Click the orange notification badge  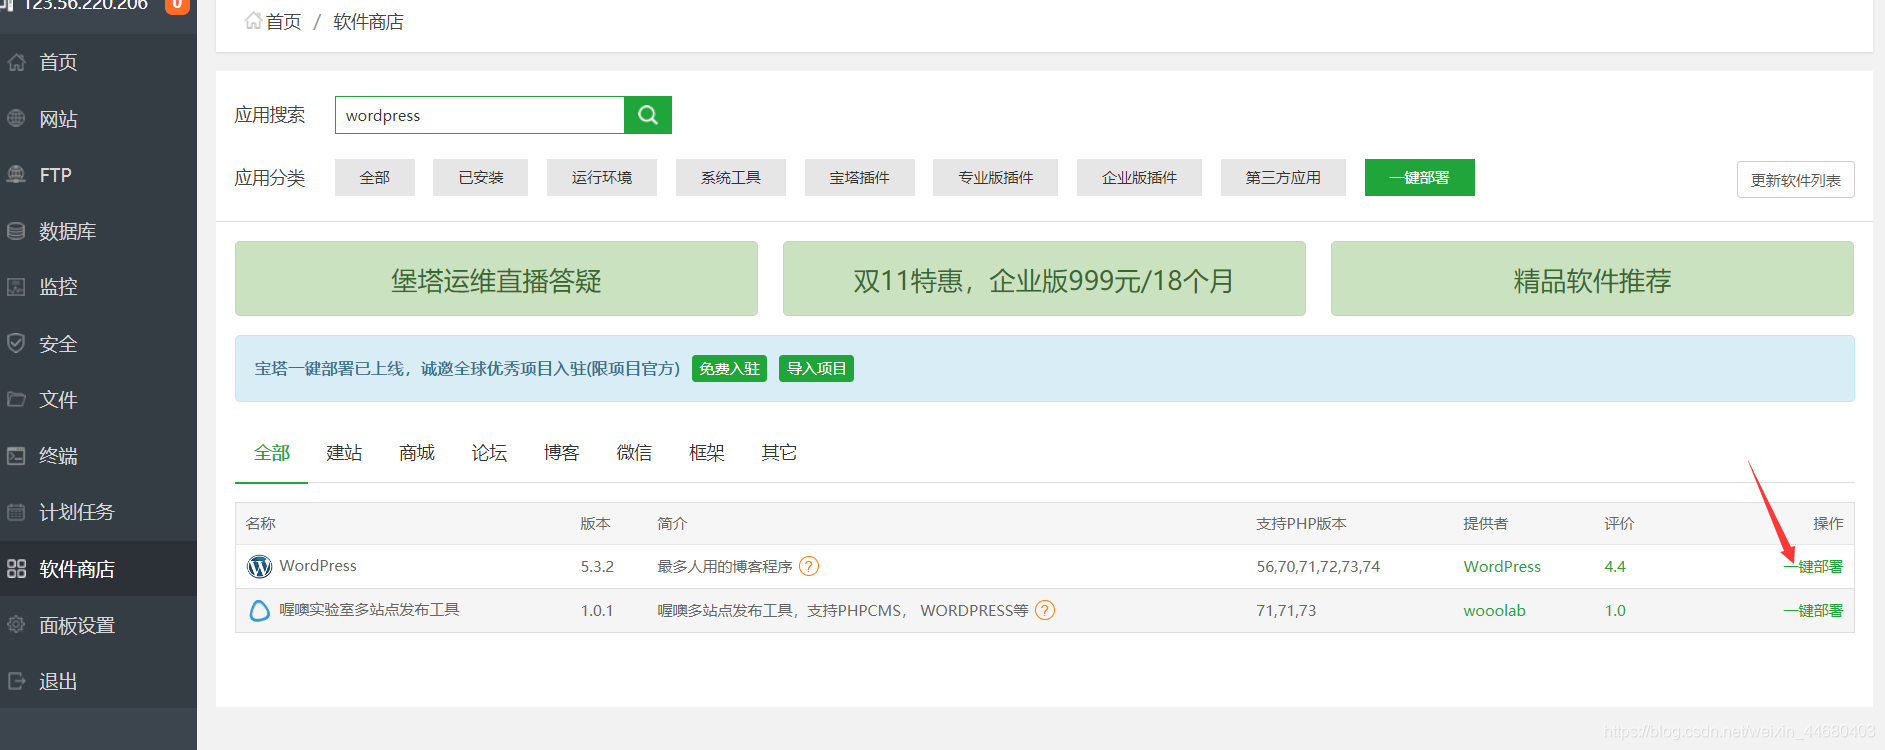[177, 5]
